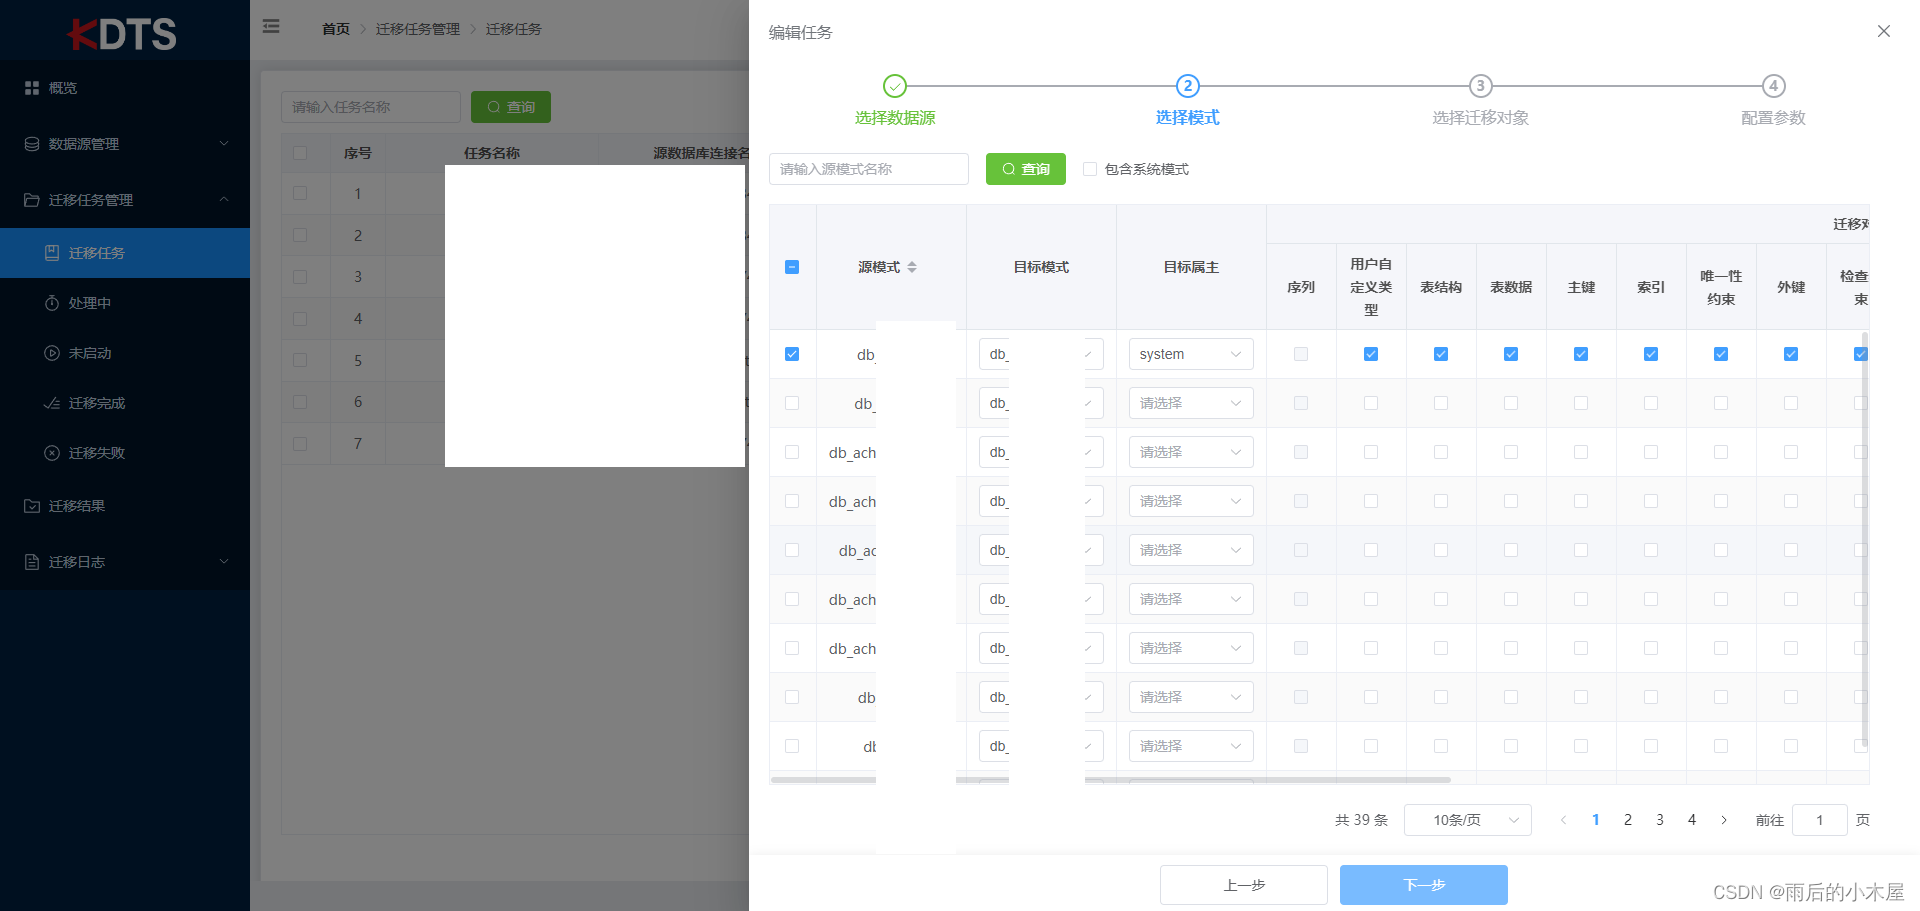Uncheck 主键 checkbox in first row
Viewport: 1920px width, 911px height.
1581,354
